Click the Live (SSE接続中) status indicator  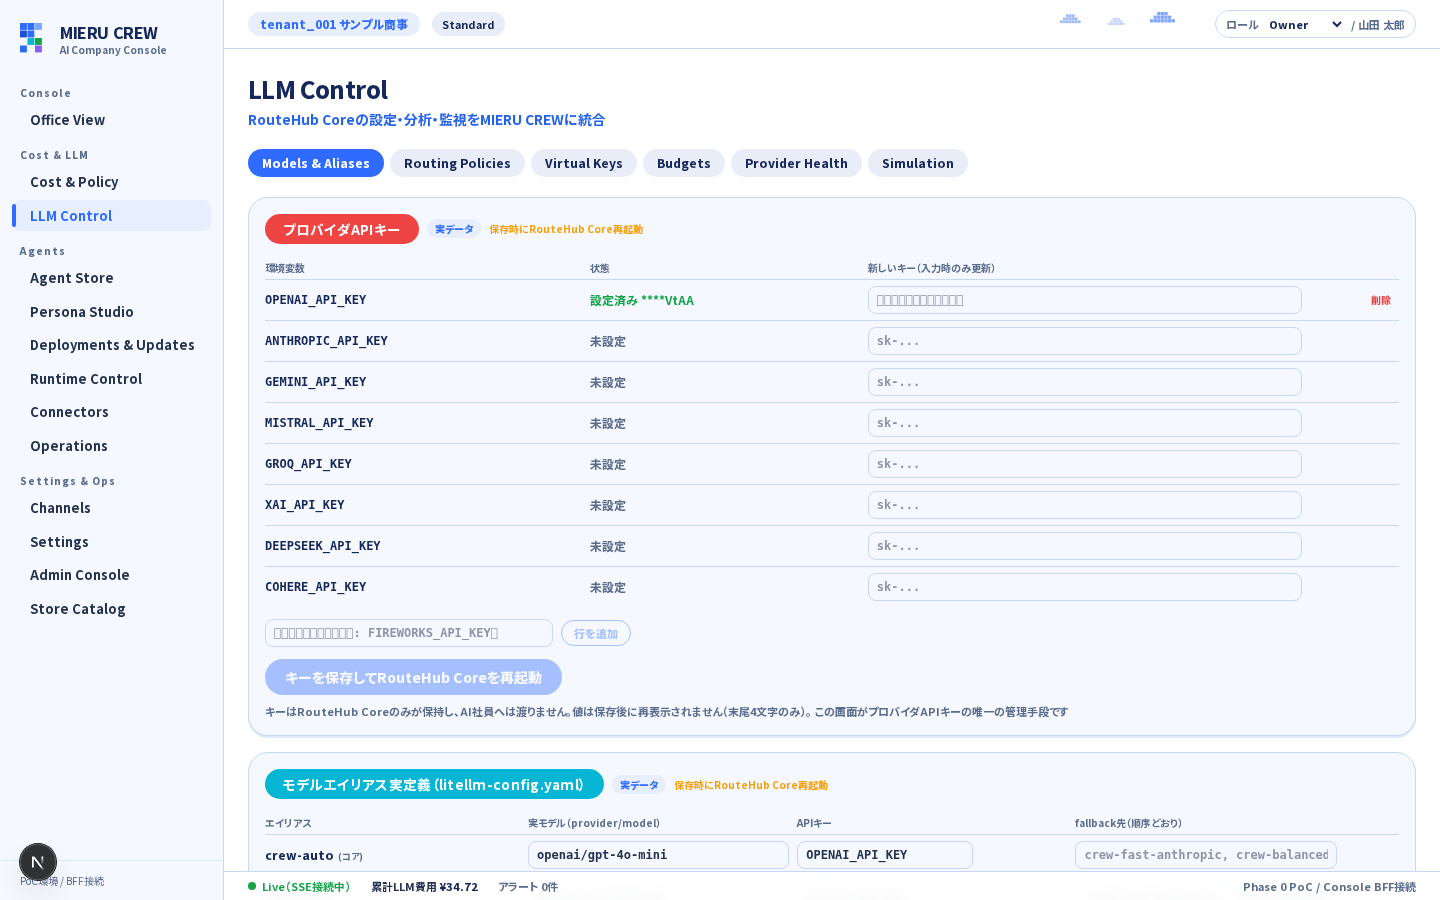(299, 887)
